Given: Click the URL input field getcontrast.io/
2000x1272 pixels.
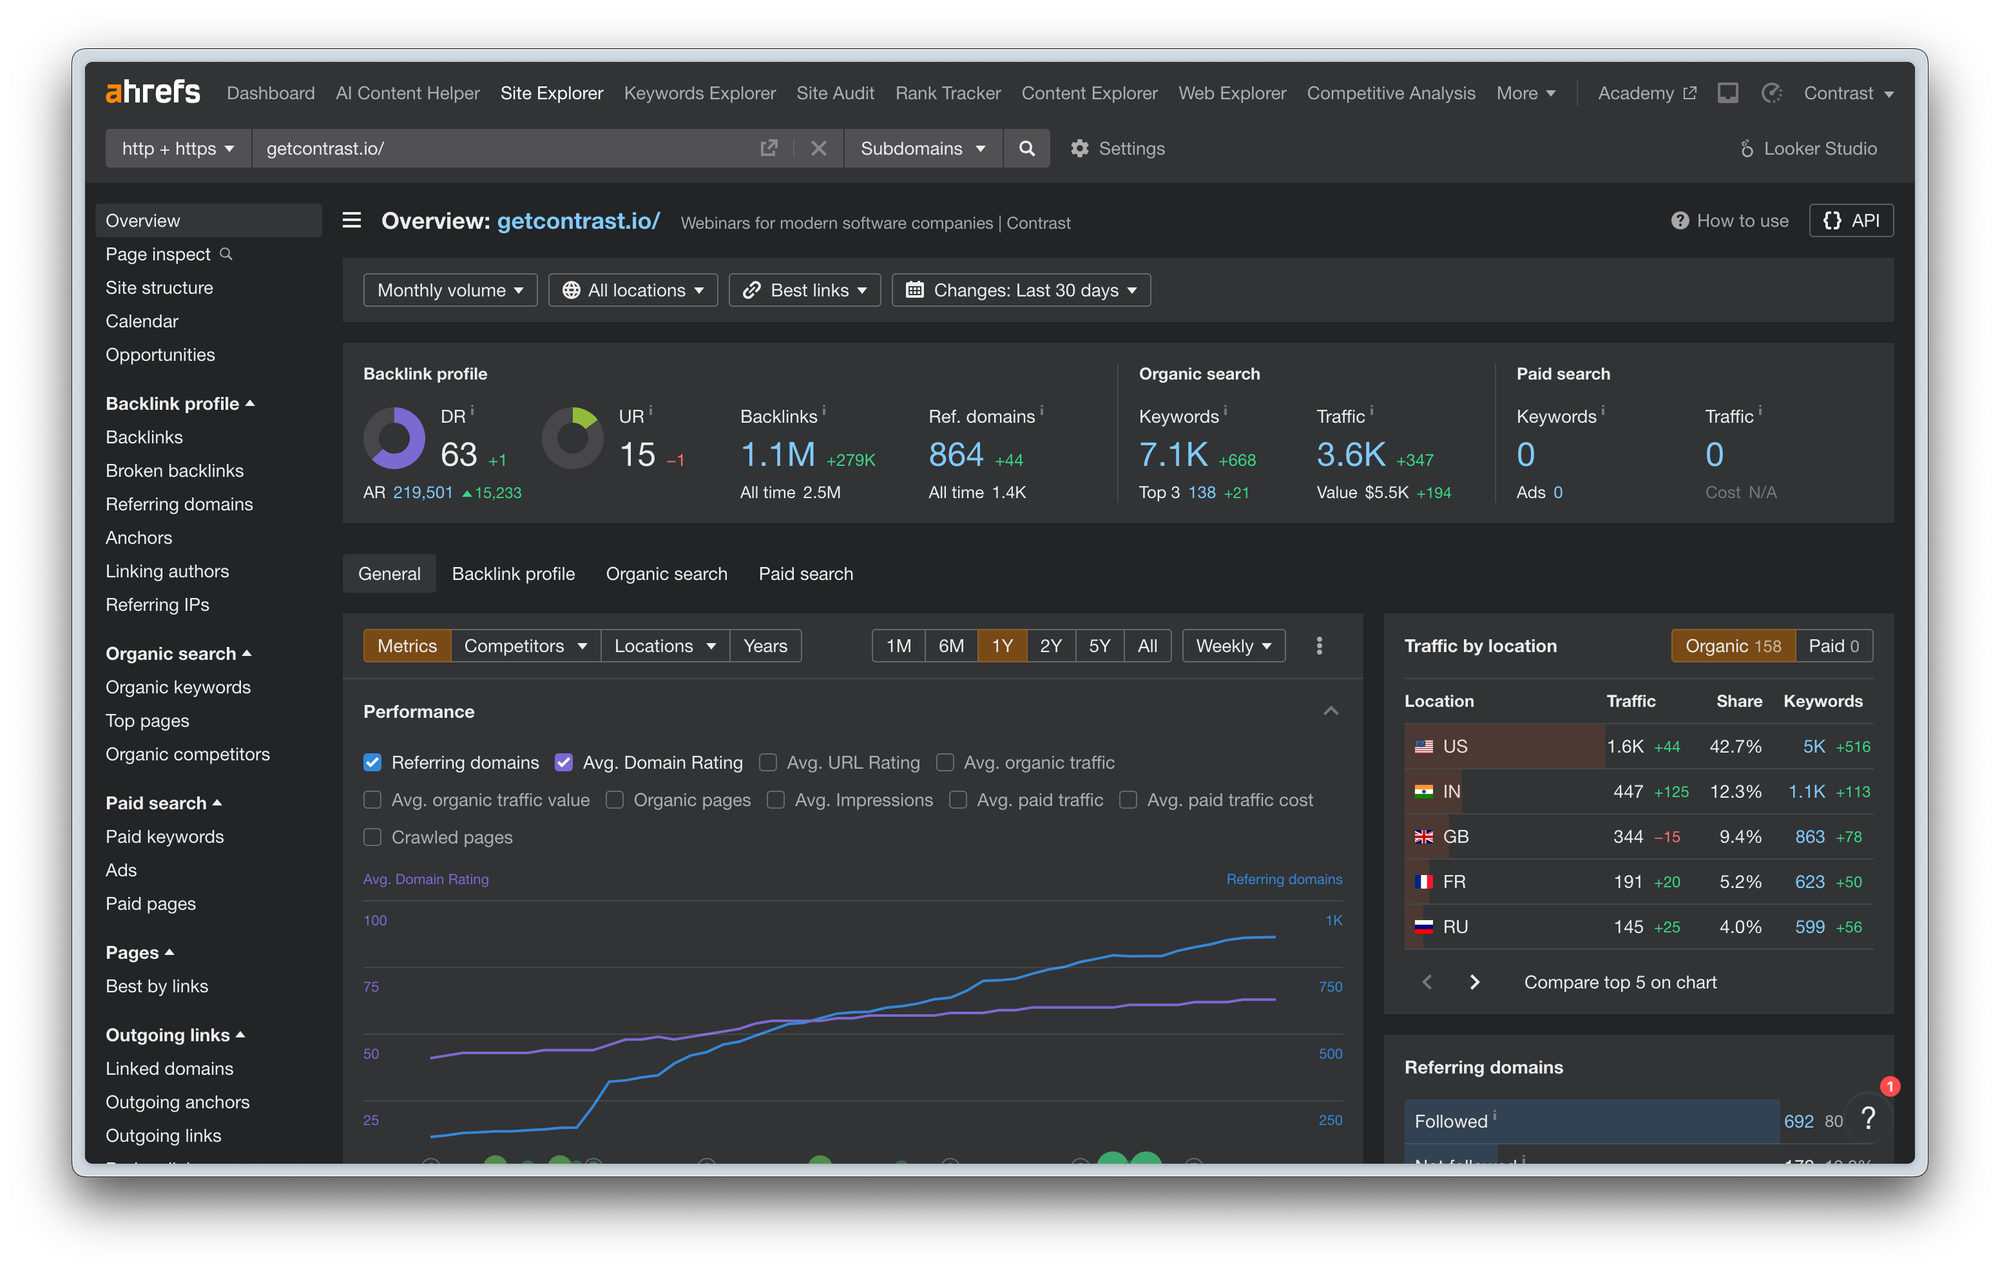Looking at the screenshot, I should (505, 148).
